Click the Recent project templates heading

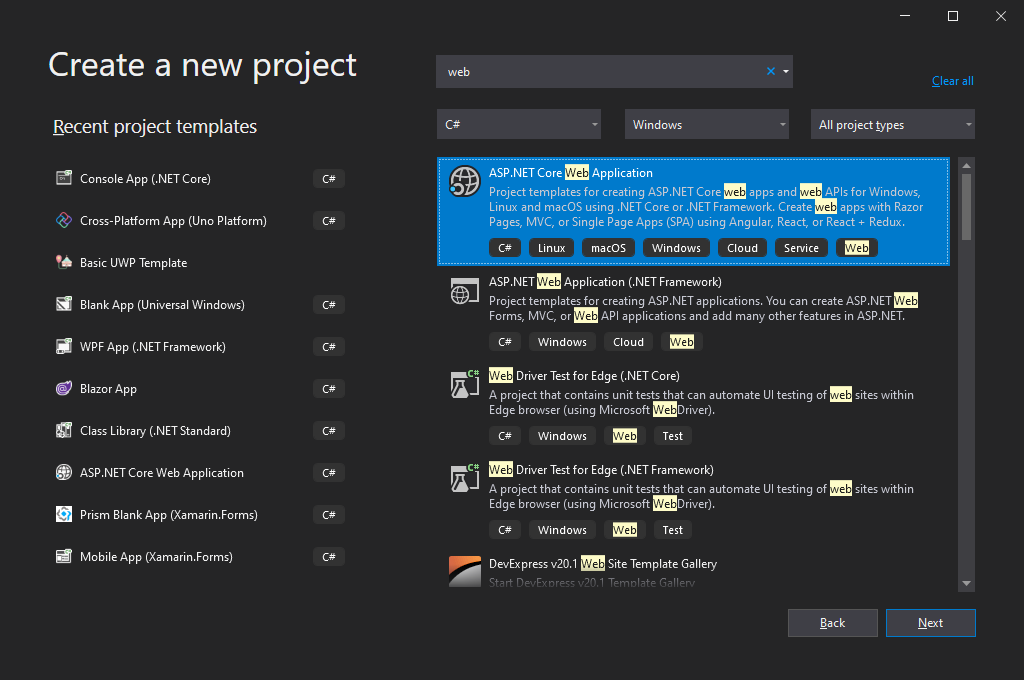(x=155, y=126)
